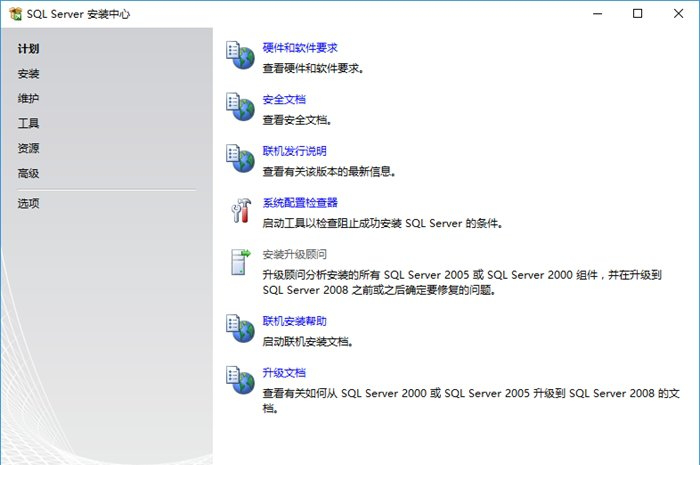Click the text 查看硬件和软件要求。
This screenshot has width=700, height=483.
point(313,68)
